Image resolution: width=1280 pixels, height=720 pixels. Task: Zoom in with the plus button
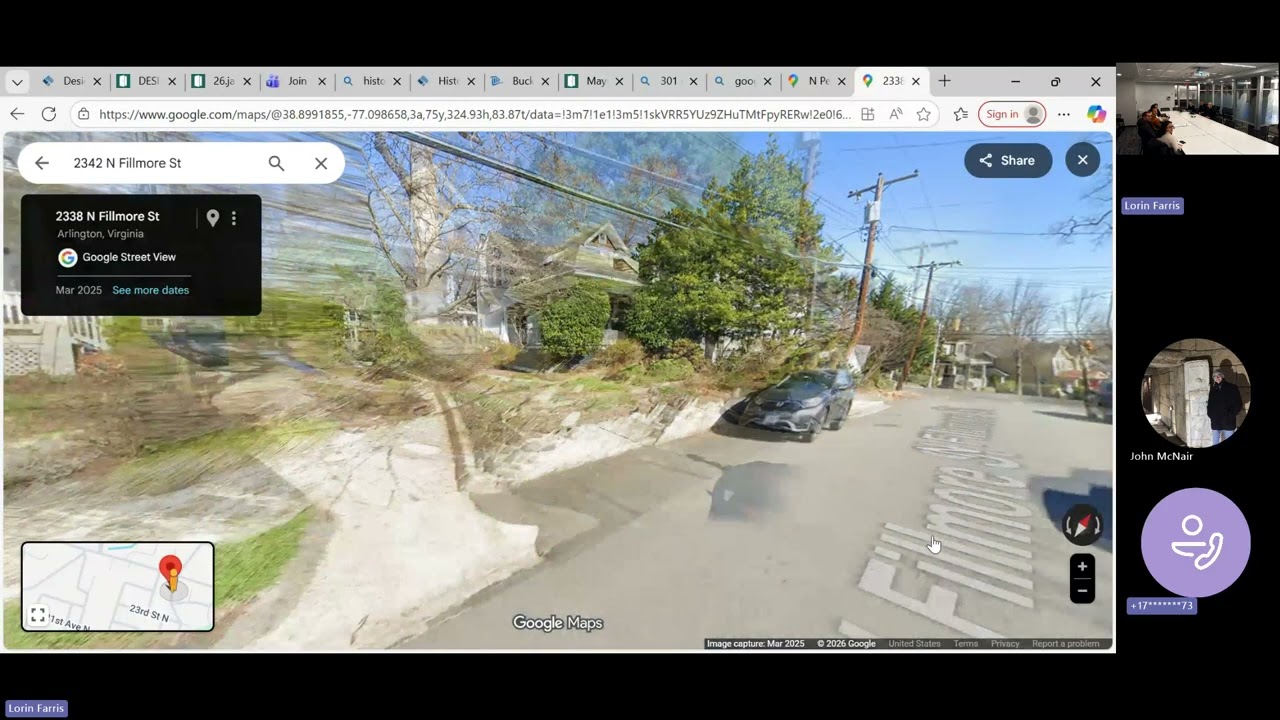[x=1082, y=567]
